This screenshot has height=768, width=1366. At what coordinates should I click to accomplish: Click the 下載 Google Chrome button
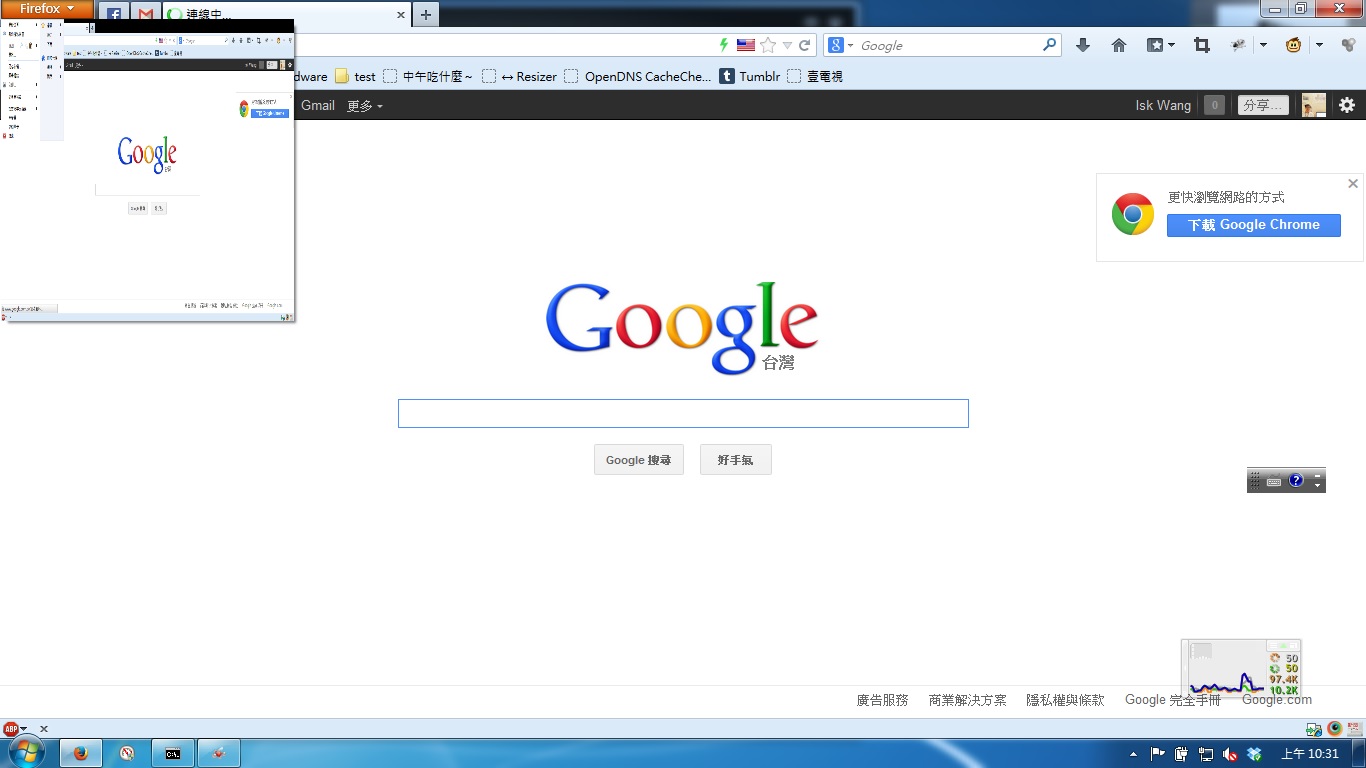pos(1253,225)
